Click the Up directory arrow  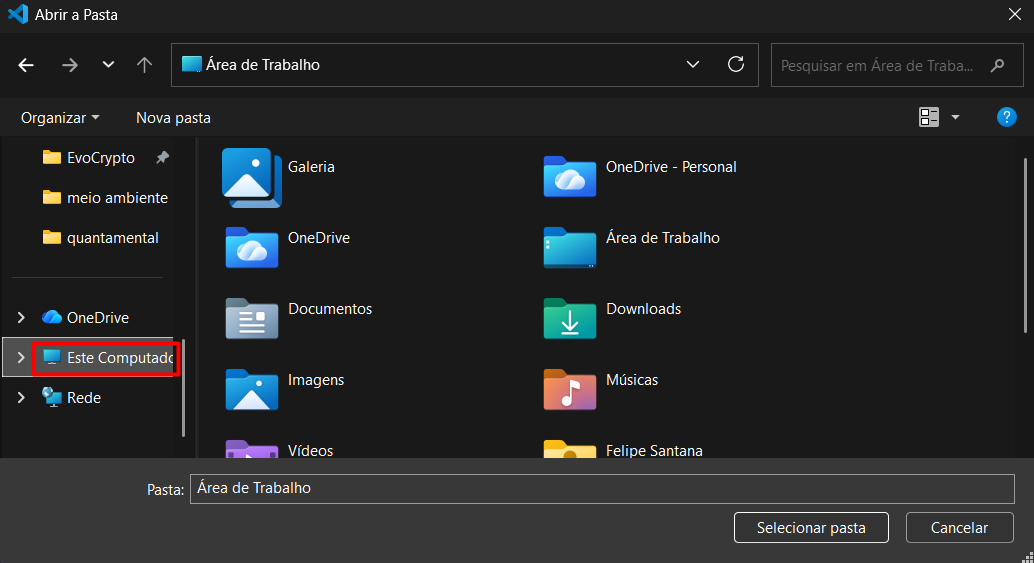click(144, 65)
